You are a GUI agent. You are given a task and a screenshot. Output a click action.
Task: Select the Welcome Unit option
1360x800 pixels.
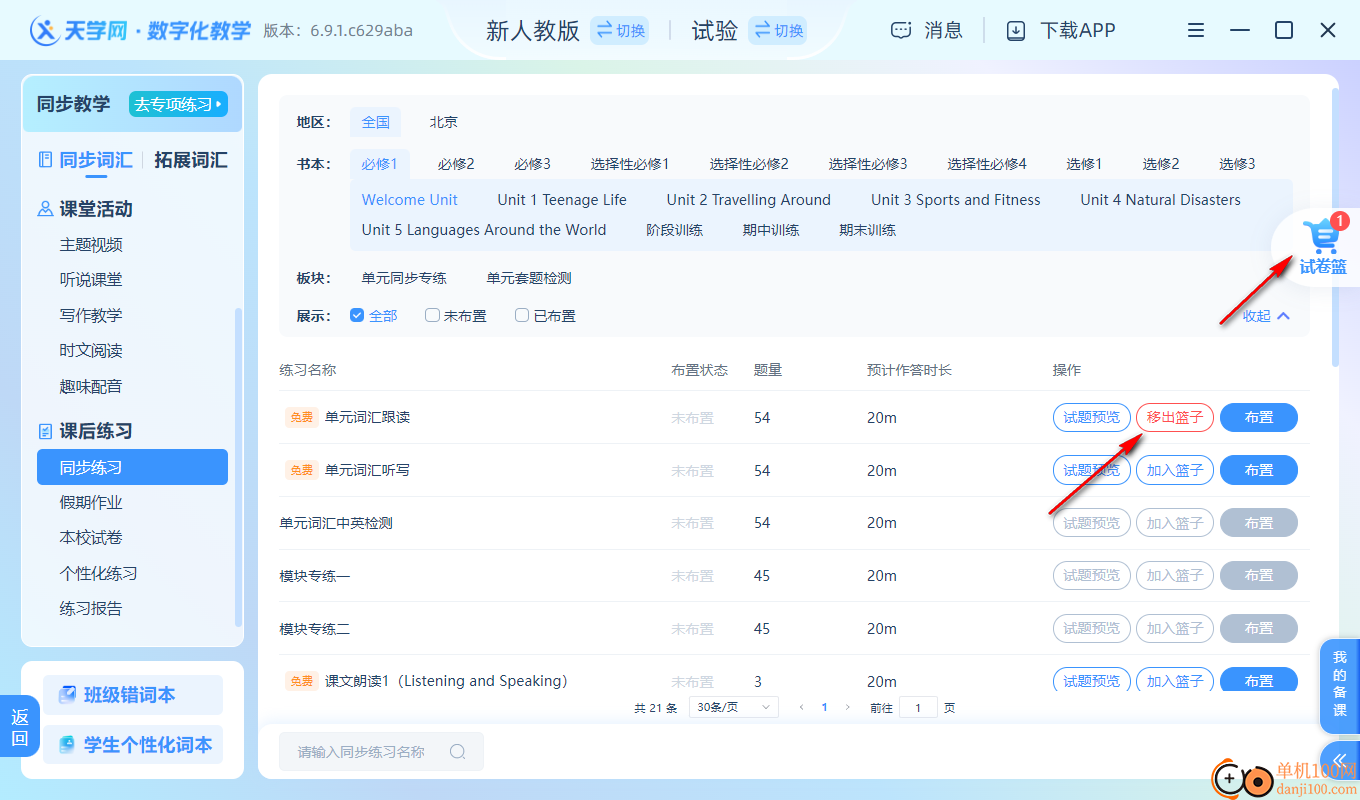coord(410,200)
